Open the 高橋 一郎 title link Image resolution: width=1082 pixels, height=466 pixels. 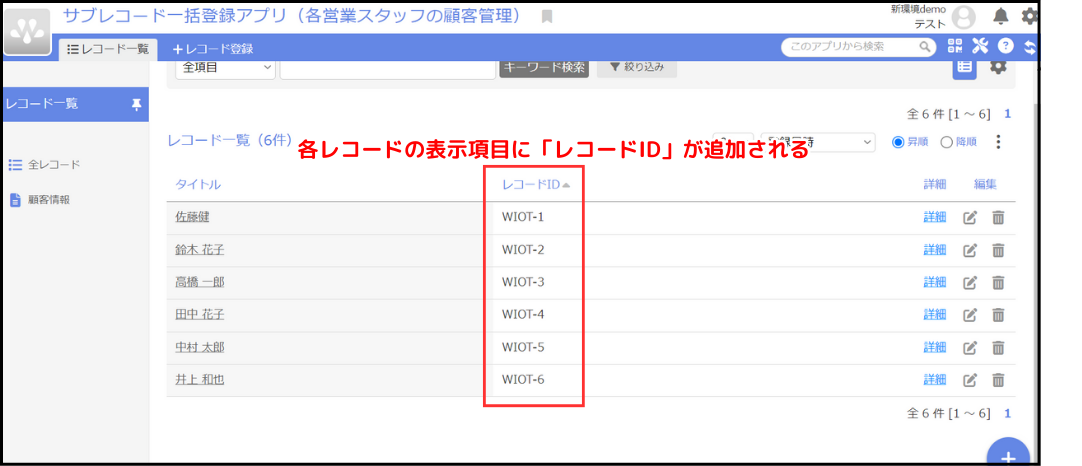(x=199, y=282)
